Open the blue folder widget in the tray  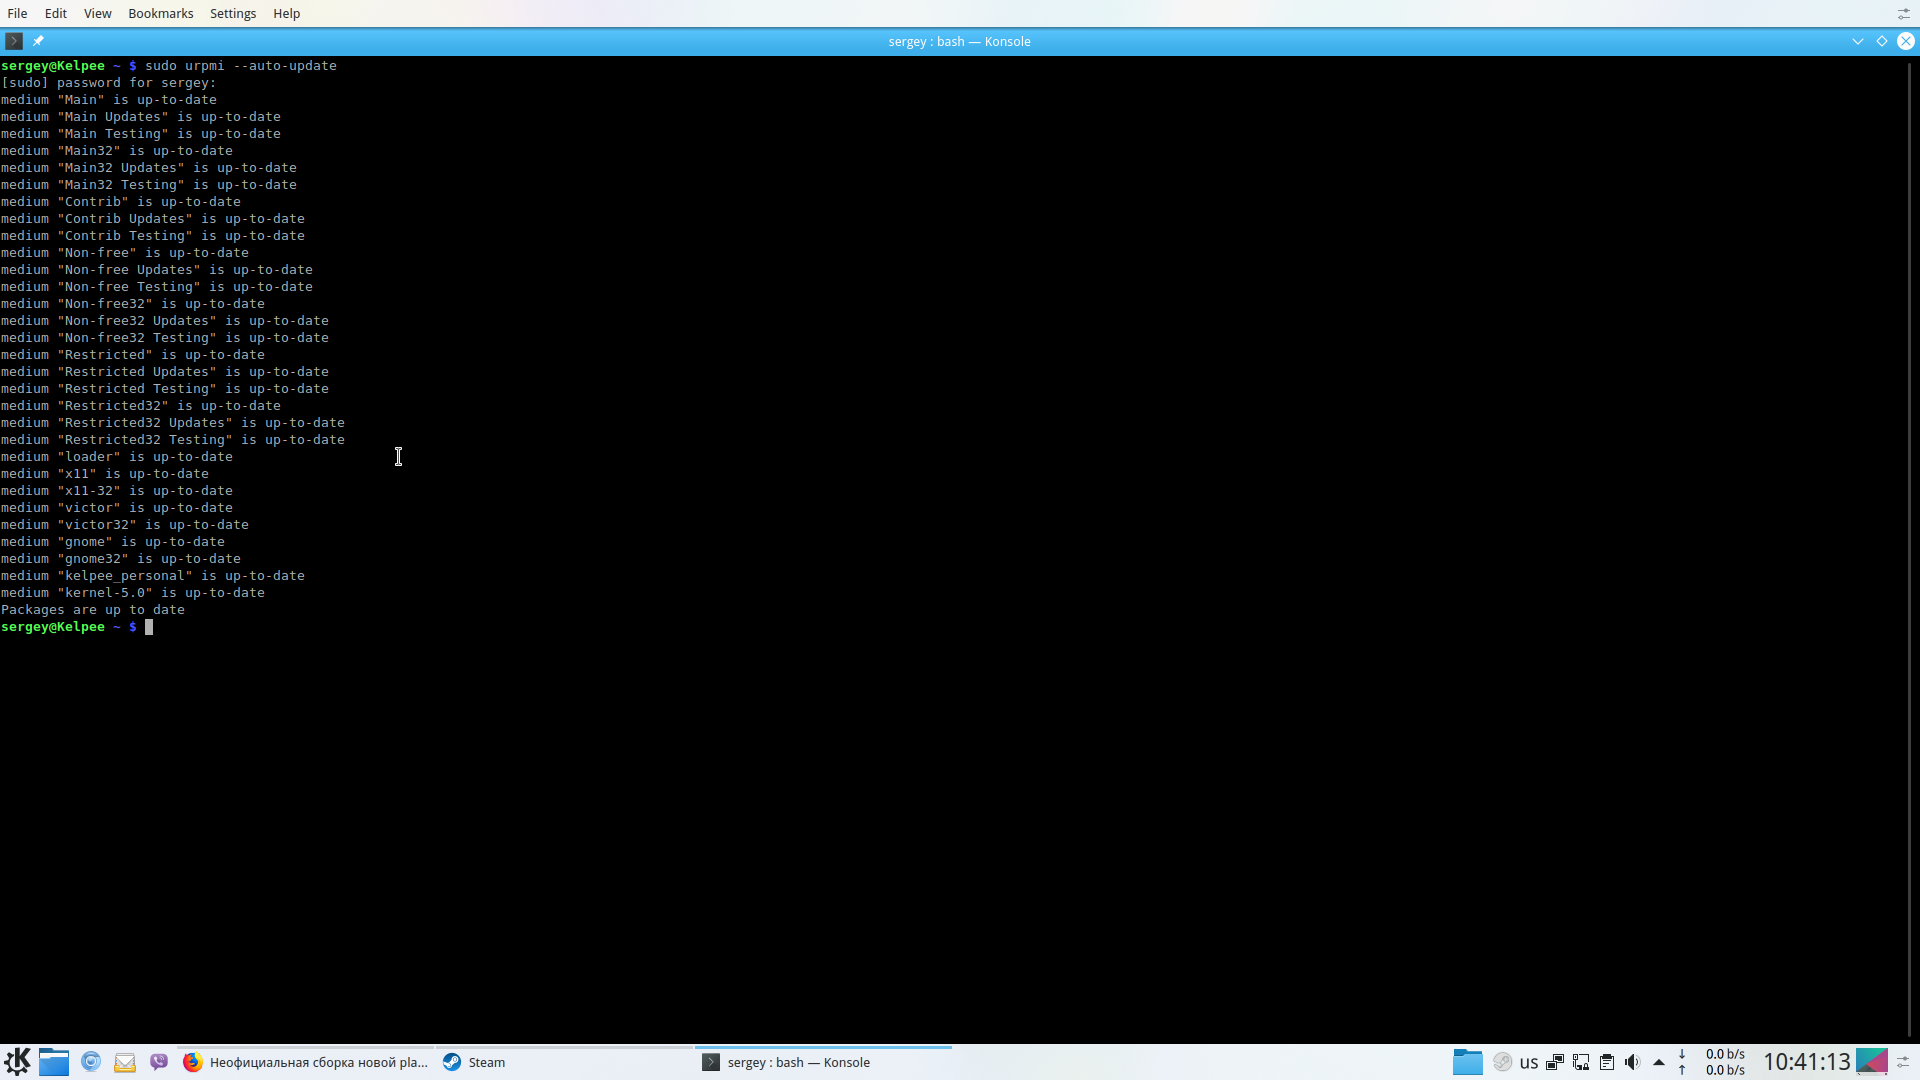tap(1467, 1062)
